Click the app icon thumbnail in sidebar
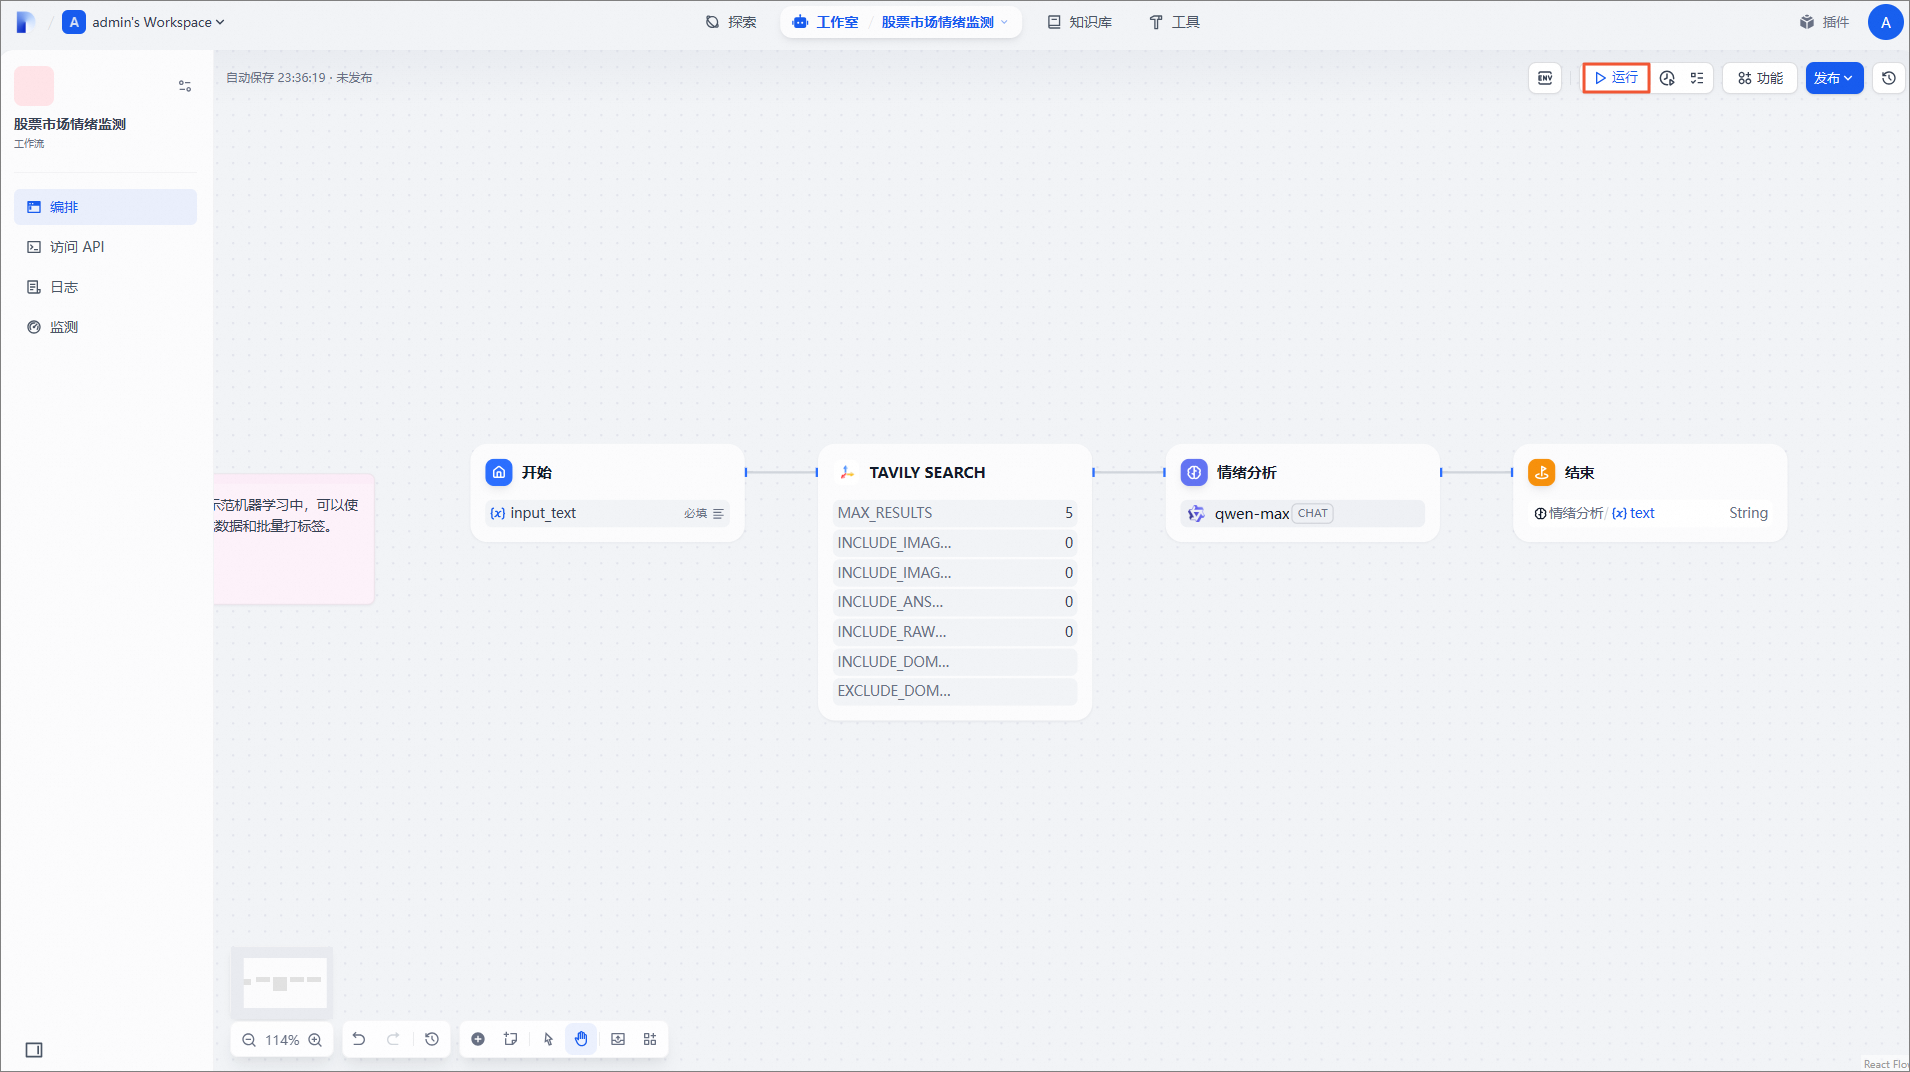Viewport: 1910px width, 1072px height. click(34, 86)
